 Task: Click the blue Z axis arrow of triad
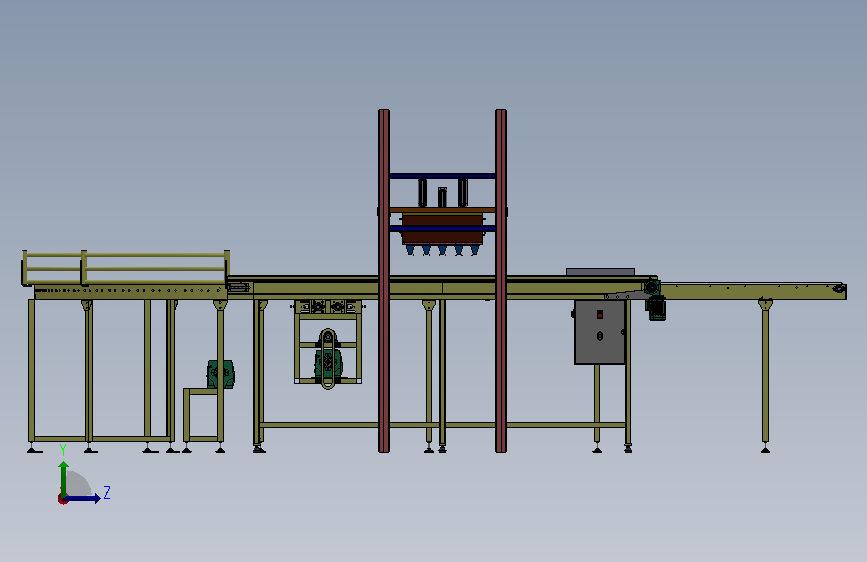click(83, 498)
